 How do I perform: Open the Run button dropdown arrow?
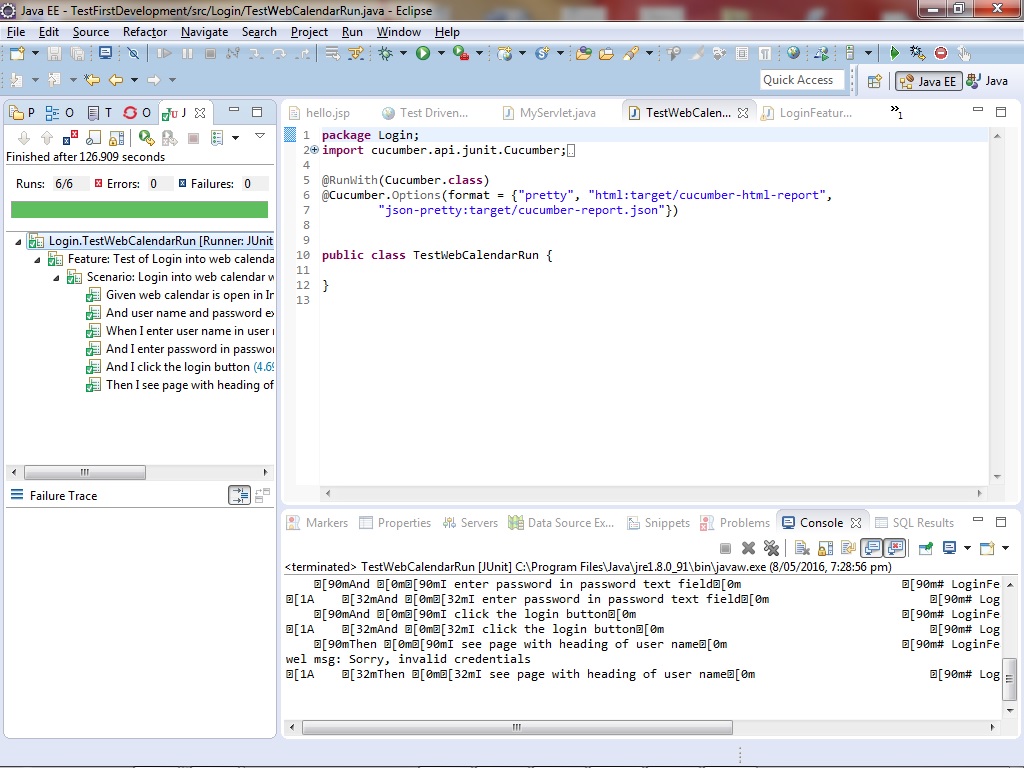click(441, 54)
